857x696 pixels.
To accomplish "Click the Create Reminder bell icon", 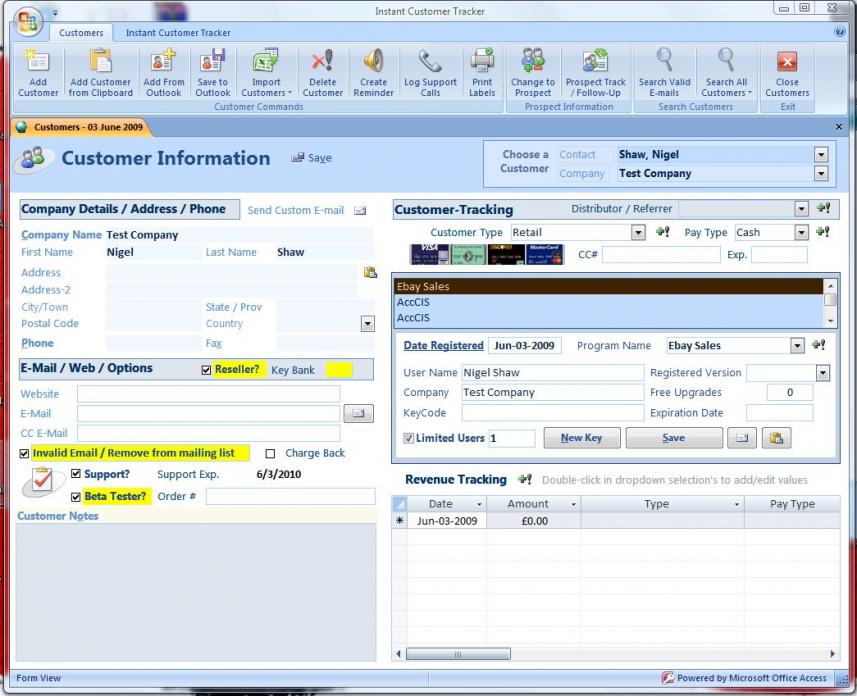I will coord(373,61).
